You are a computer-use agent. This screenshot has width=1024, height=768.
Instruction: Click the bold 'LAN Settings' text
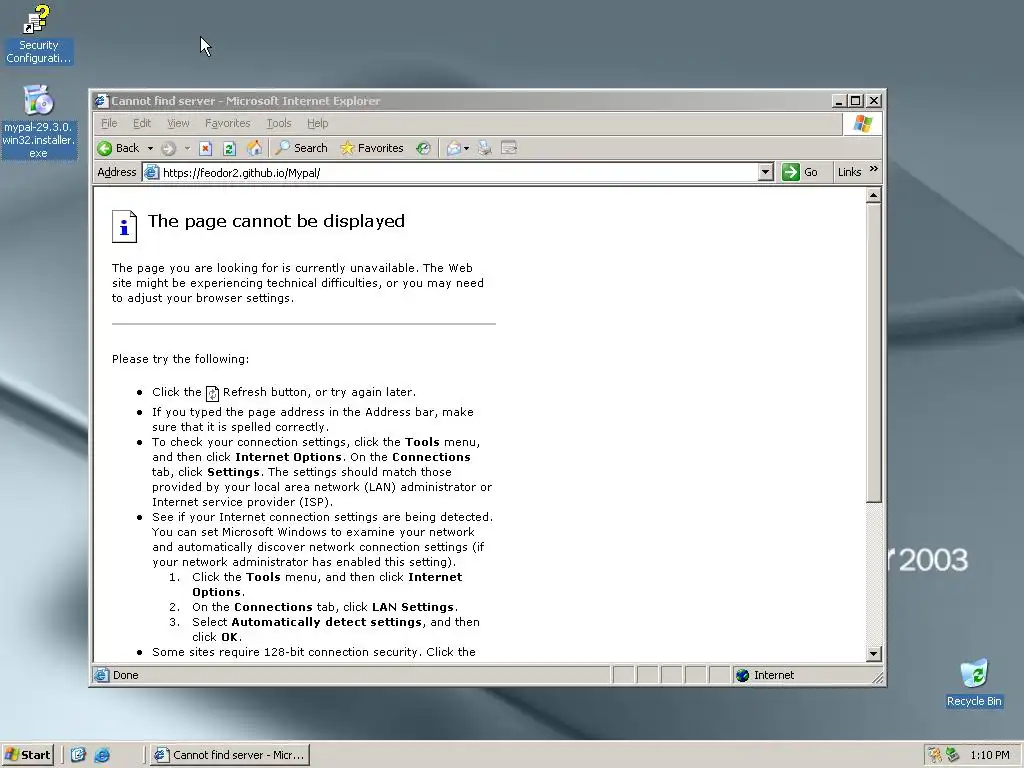click(x=413, y=607)
